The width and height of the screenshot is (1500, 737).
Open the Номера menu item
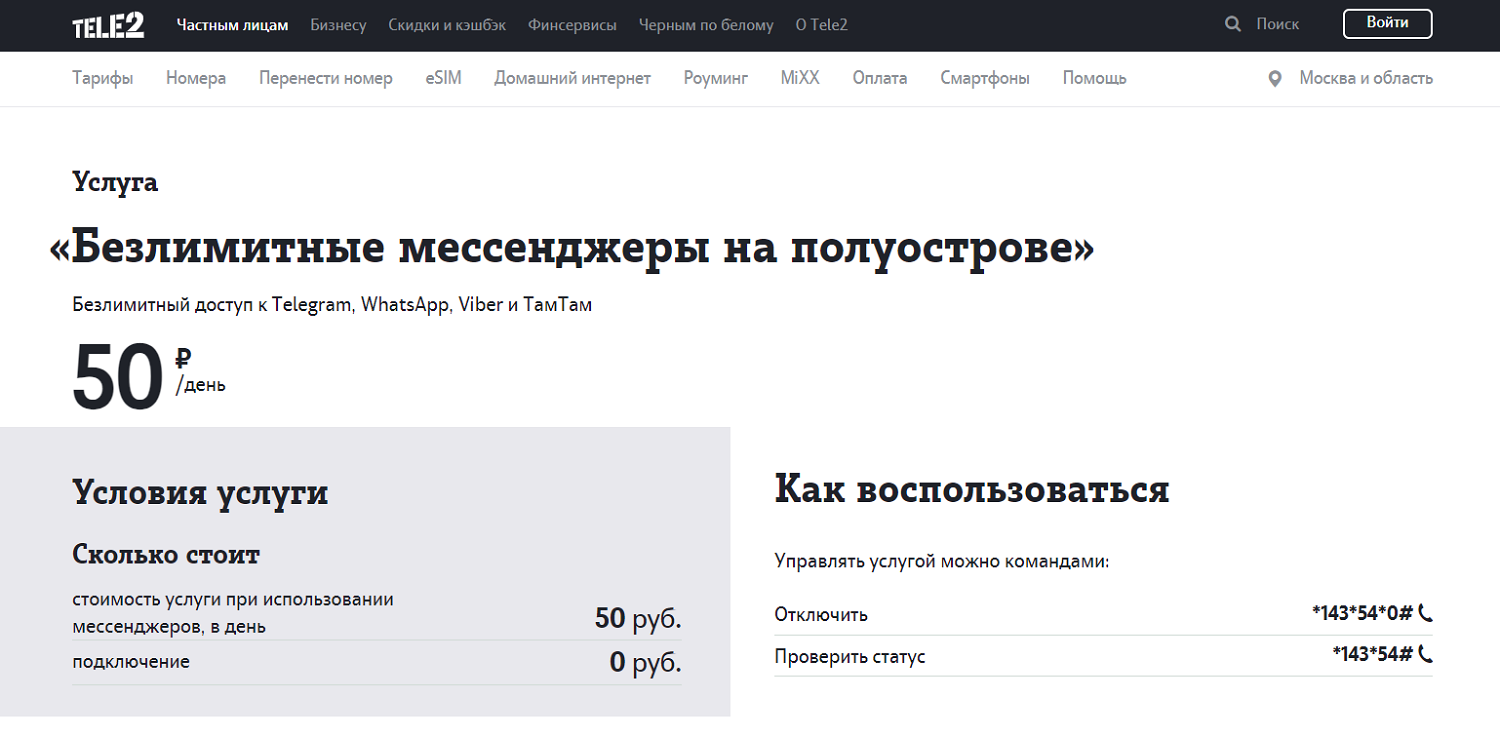[196, 78]
